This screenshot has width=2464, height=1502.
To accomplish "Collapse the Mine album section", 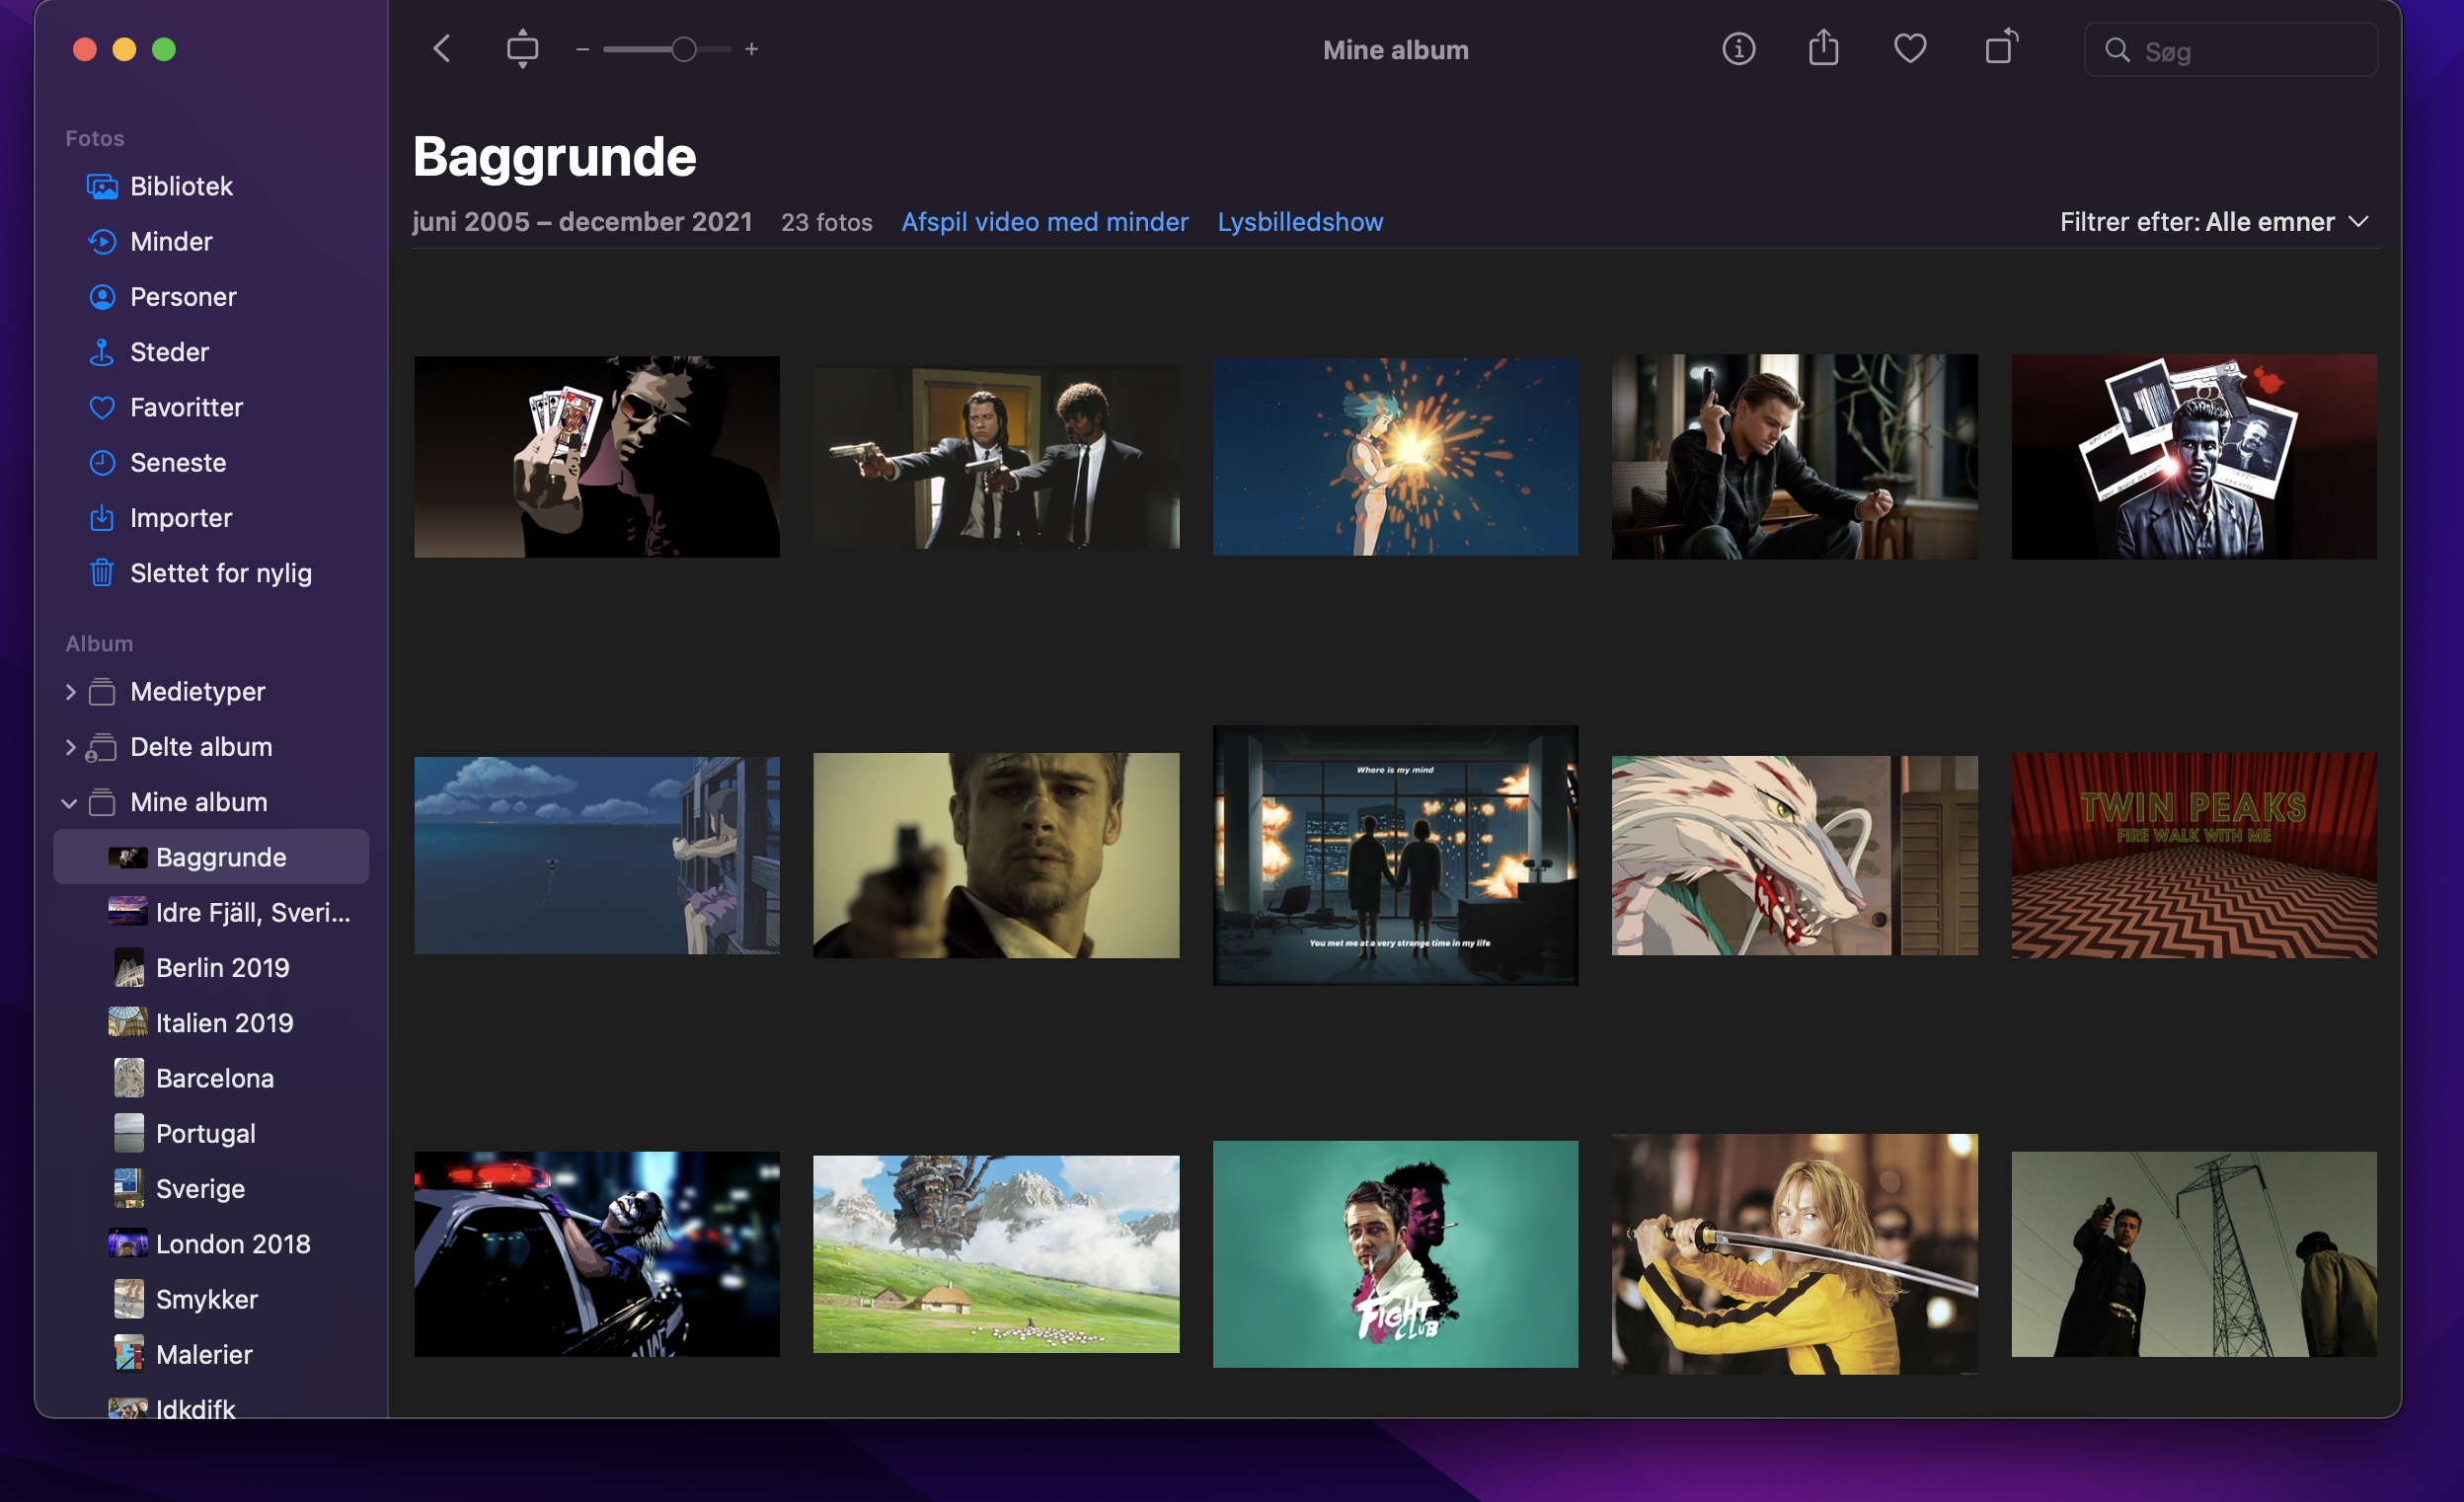I will [x=69, y=803].
